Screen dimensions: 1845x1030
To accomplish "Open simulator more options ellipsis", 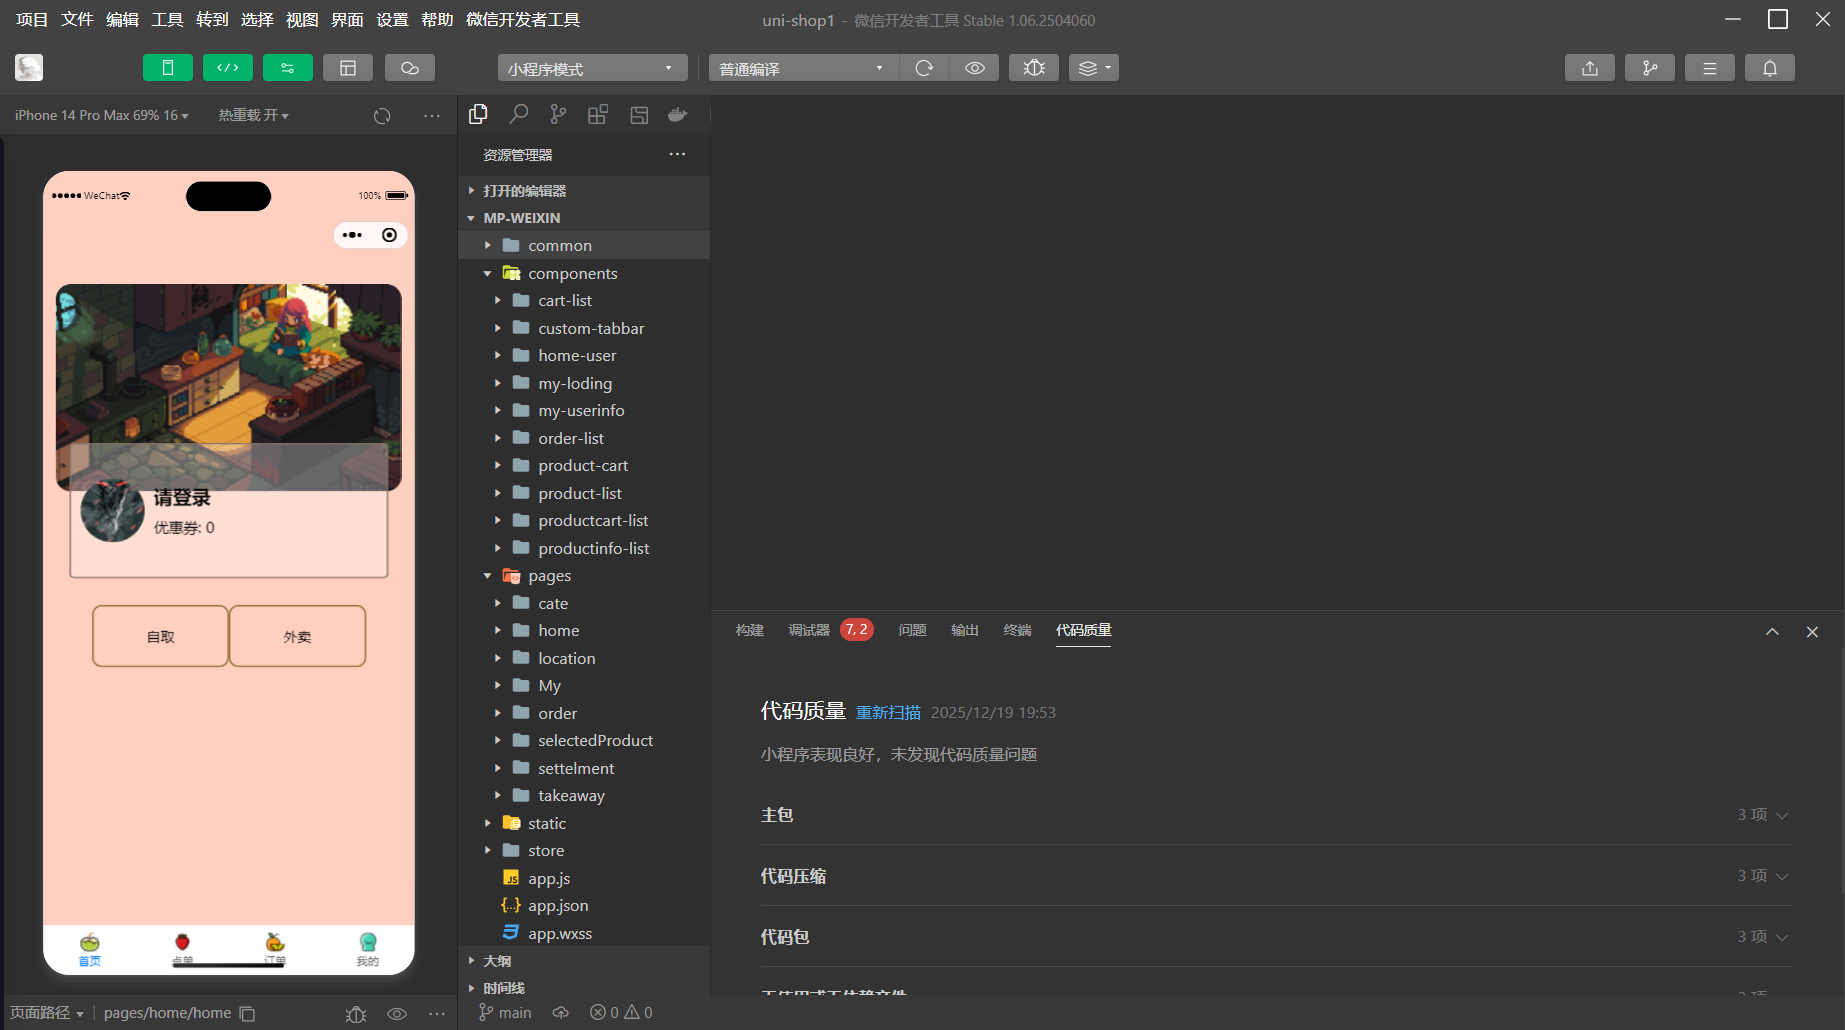I will pos(432,116).
